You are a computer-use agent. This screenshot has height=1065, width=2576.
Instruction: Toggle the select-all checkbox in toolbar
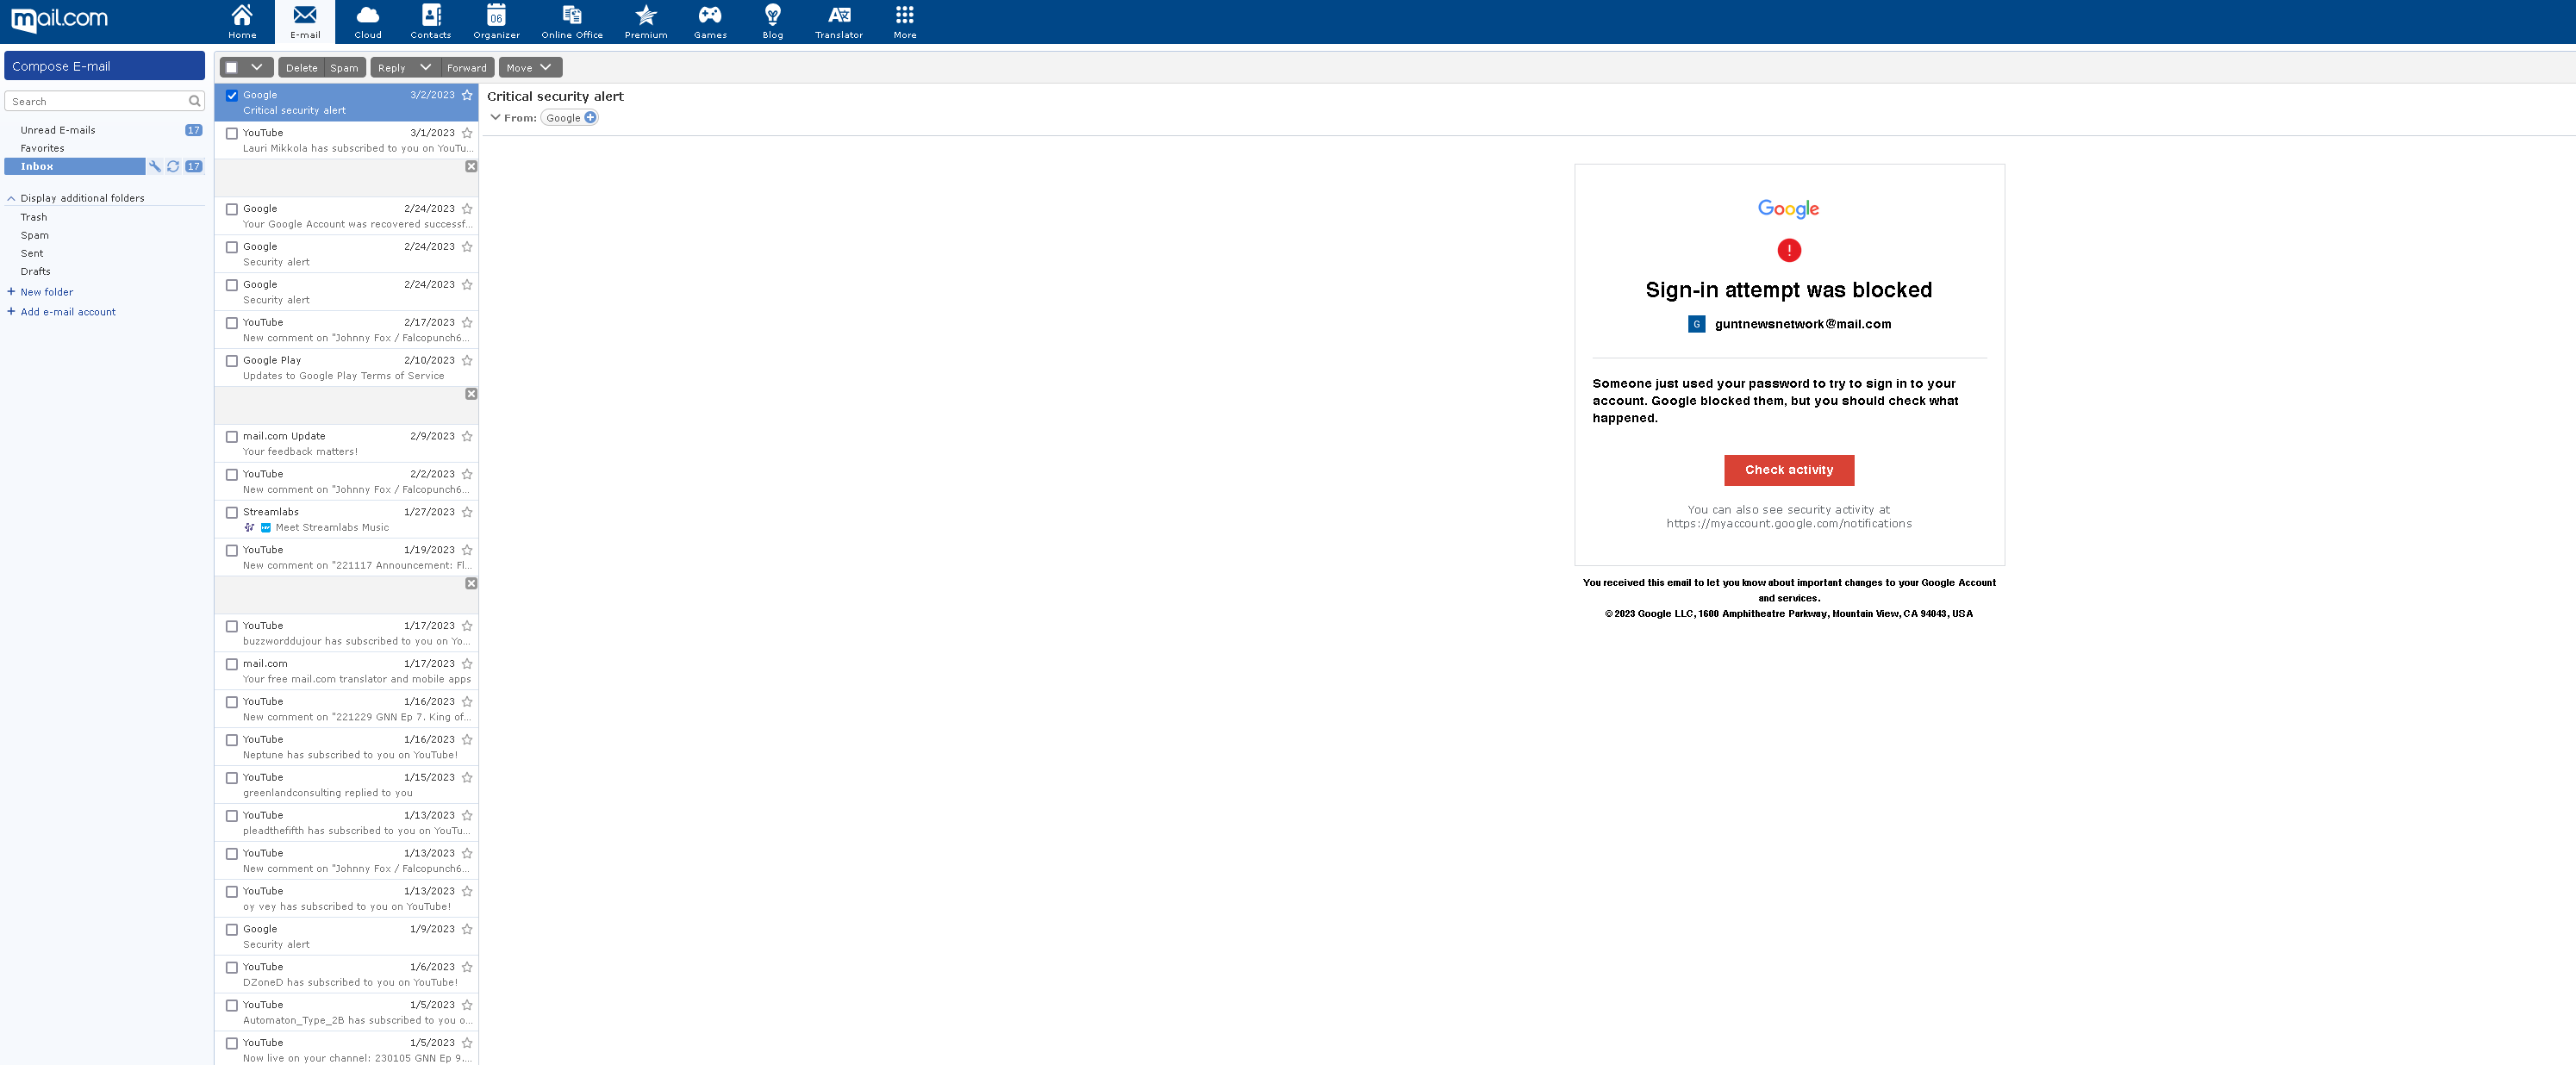(232, 67)
